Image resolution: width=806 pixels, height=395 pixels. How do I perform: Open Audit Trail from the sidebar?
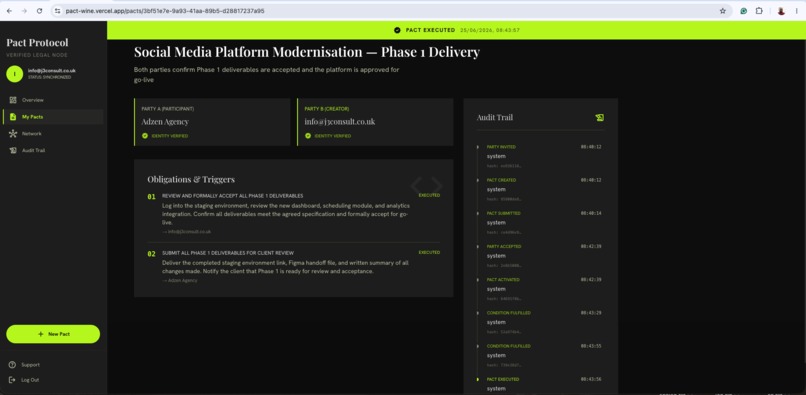click(x=53, y=151)
